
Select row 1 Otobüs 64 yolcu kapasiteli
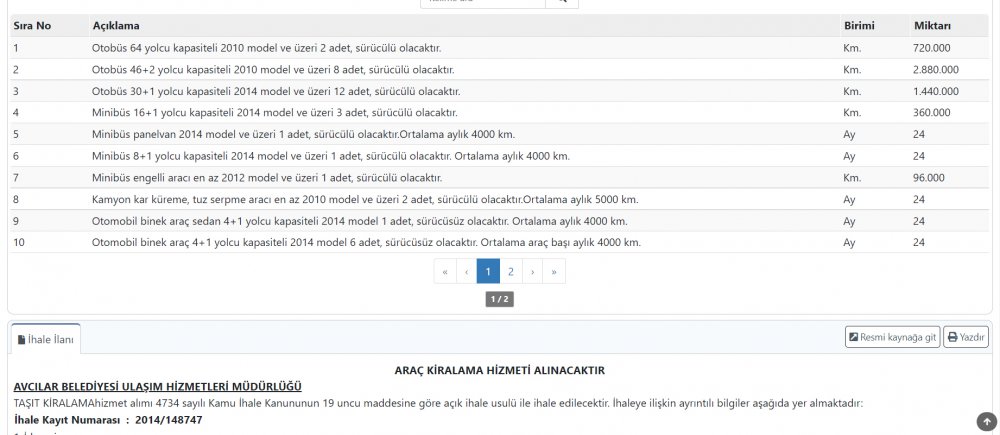[267, 48]
